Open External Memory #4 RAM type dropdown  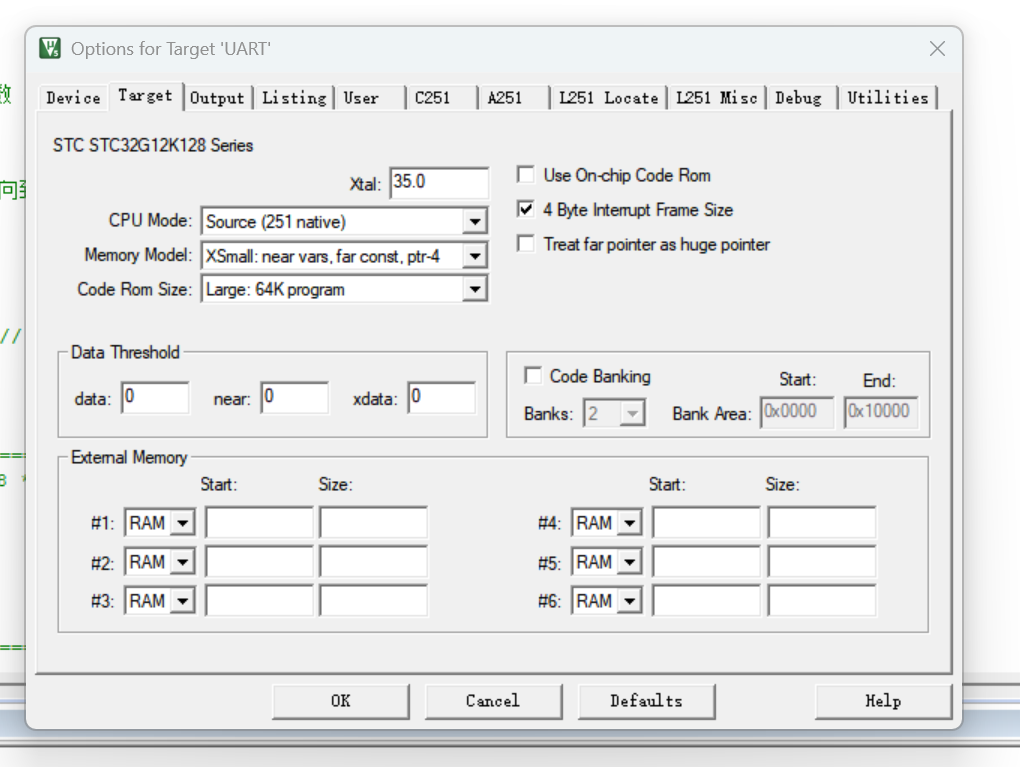(629, 523)
